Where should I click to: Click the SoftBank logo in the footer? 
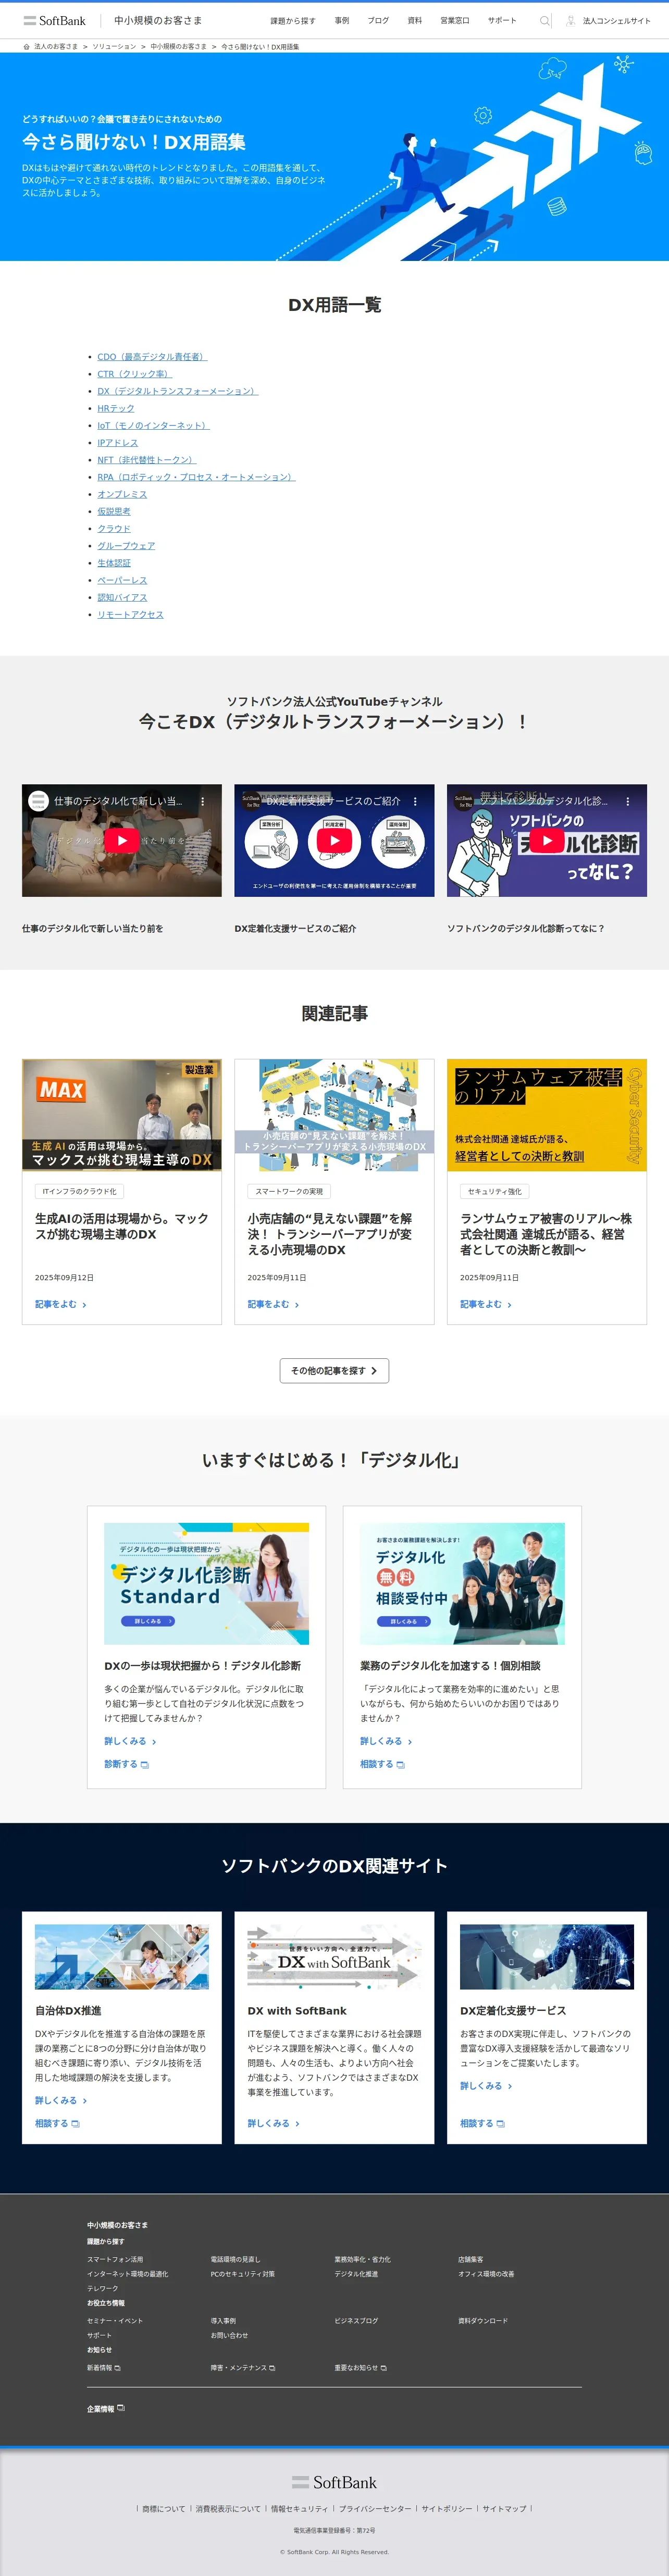tap(334, 2482)
